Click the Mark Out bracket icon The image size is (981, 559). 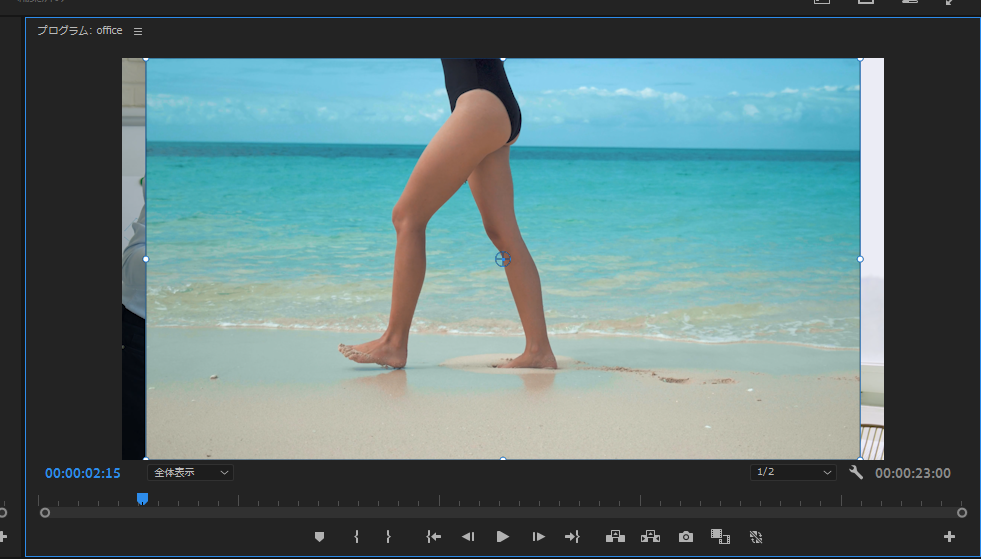point(388,537)
